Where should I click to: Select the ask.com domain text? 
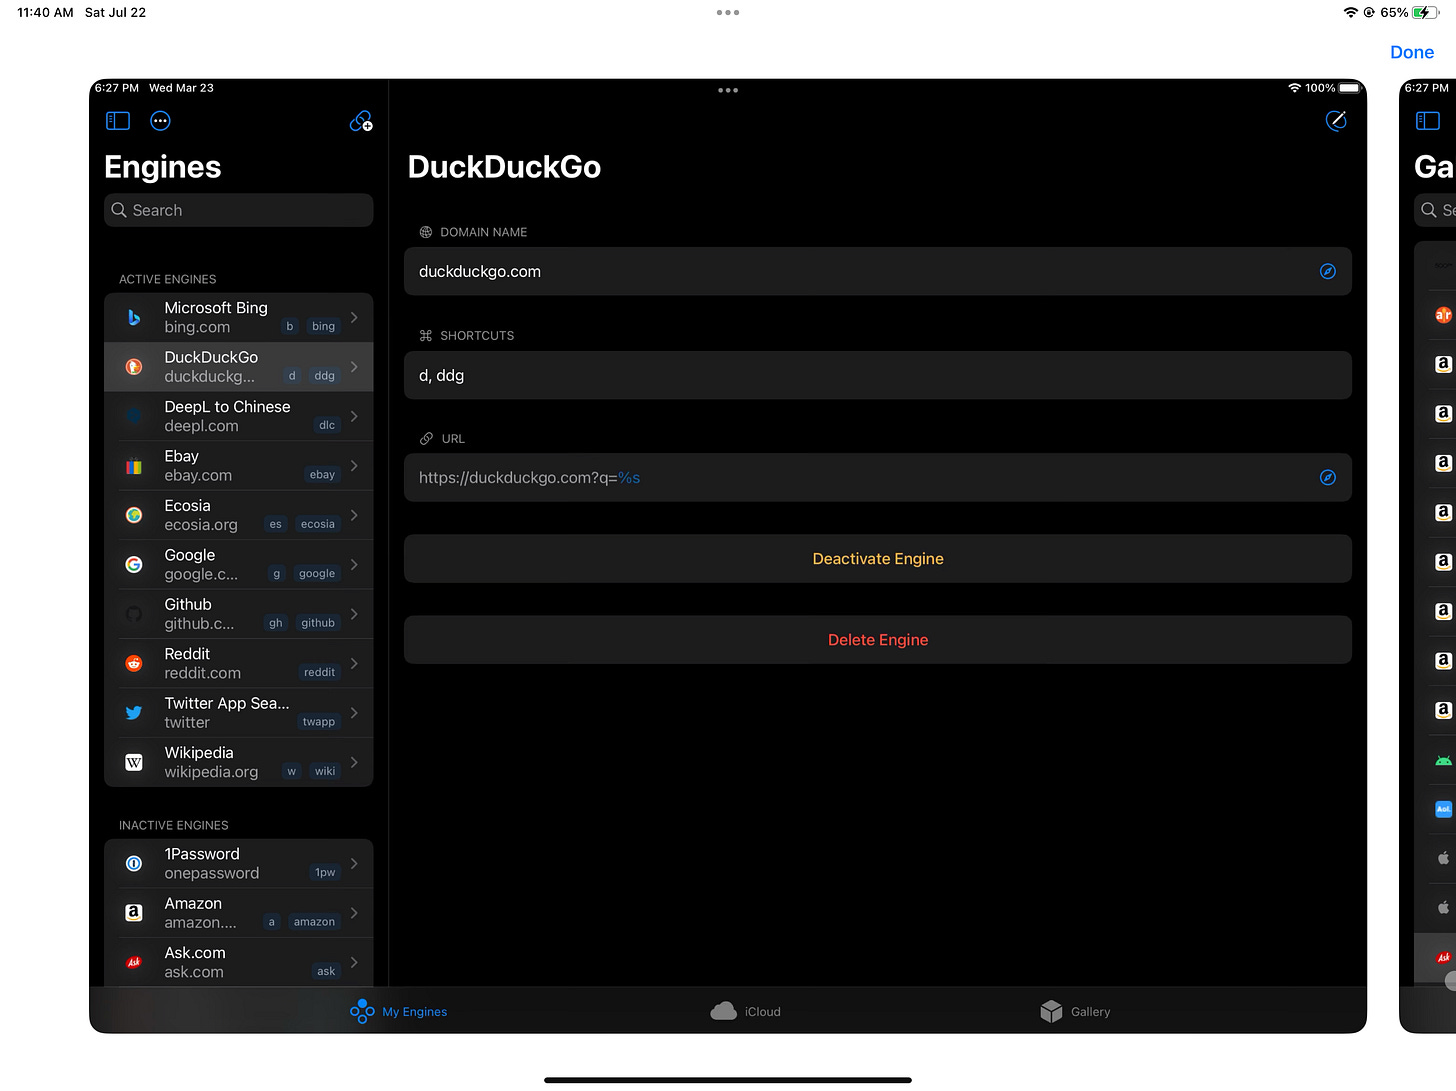point(194,972)
